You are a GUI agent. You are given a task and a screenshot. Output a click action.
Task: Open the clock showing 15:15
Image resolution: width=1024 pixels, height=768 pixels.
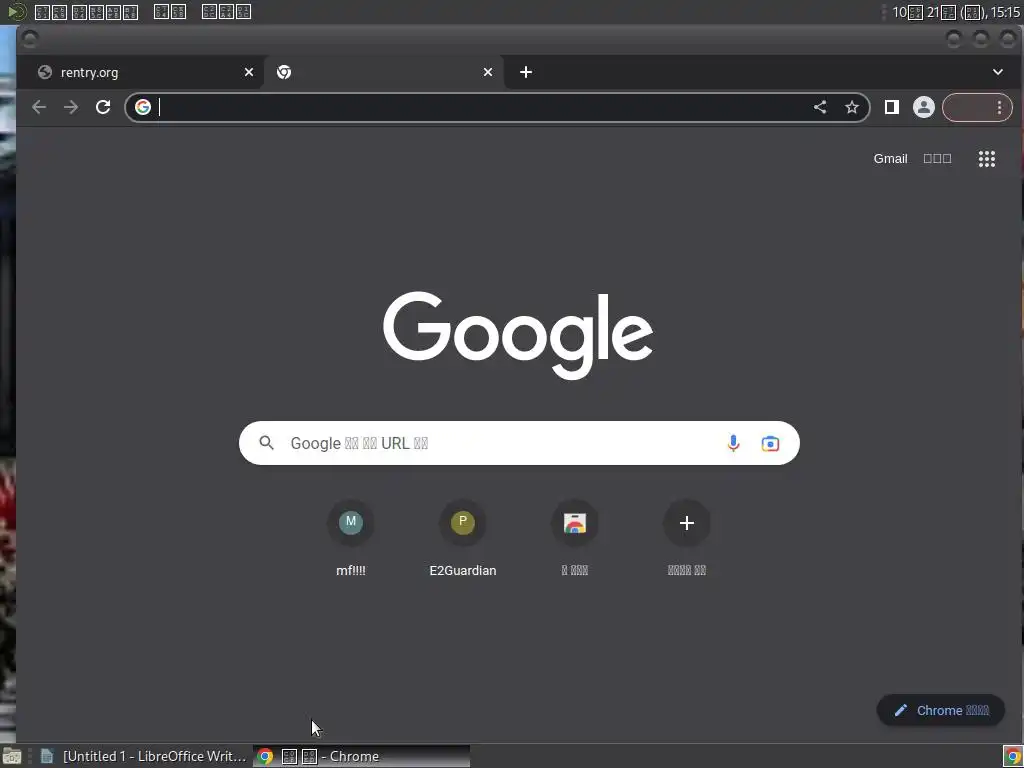[955, 12]
